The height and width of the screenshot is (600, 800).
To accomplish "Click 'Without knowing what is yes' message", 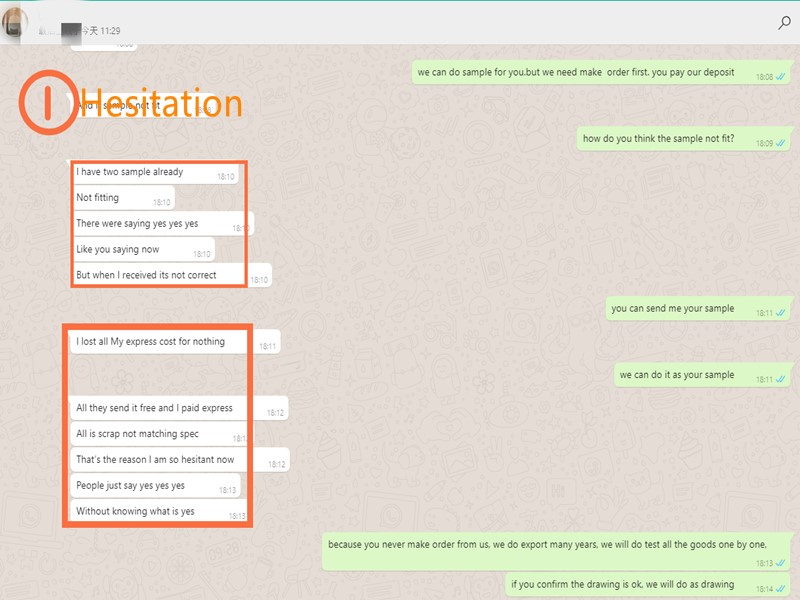I will click(x=159, y=511).
